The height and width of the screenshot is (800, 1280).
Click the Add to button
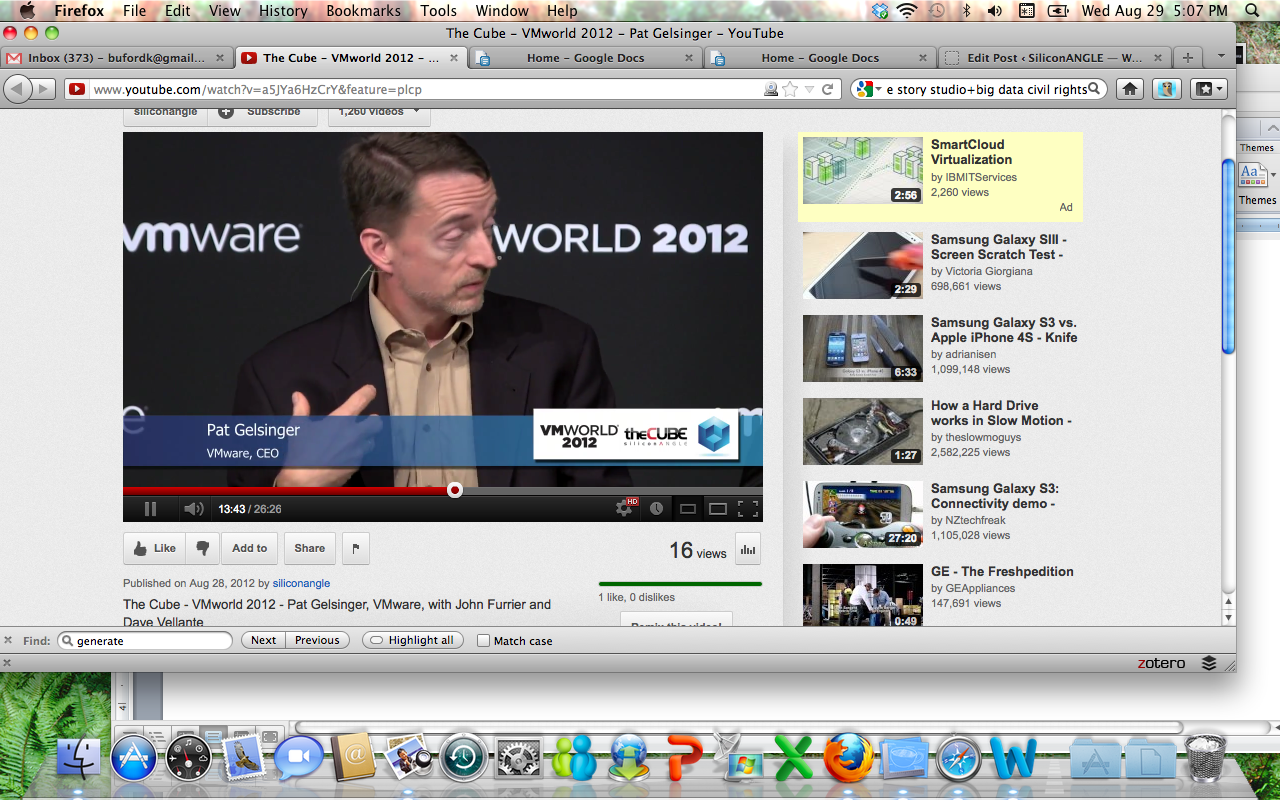point(249,548)
